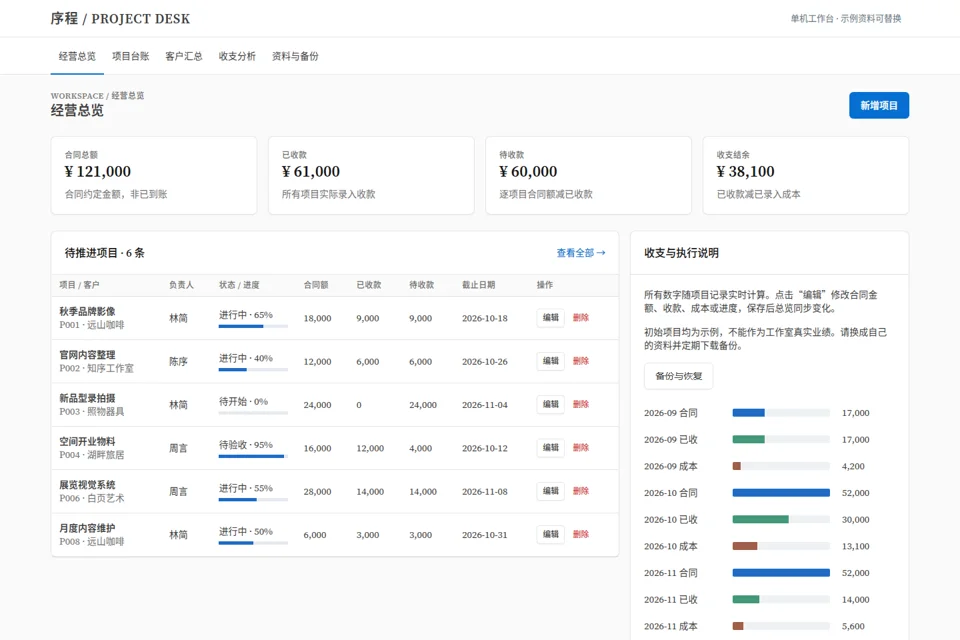Viewport: 960px width, 640px height.
Task: Click the 序程 / PROJECT DESK title
Action: [120, 18]
